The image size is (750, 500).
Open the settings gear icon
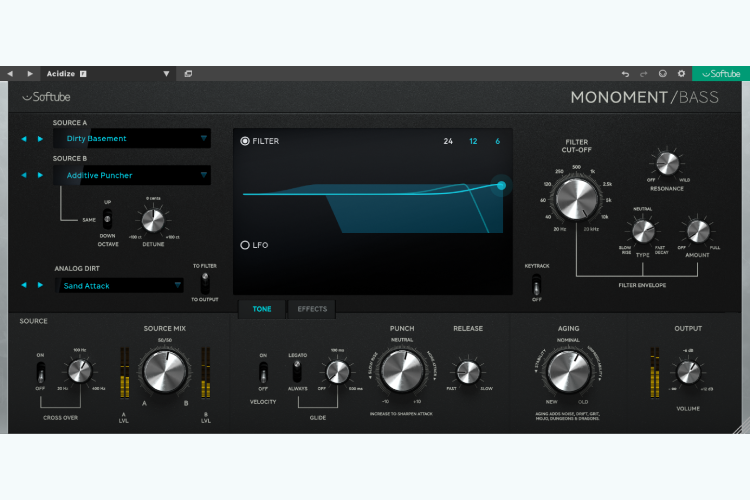pyautogui.click(x=682, y=74)
